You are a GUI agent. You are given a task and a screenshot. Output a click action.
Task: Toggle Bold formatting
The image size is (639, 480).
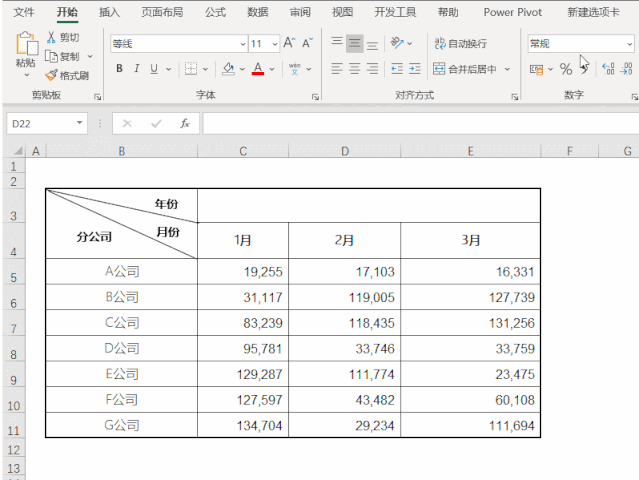pos(119,69)
